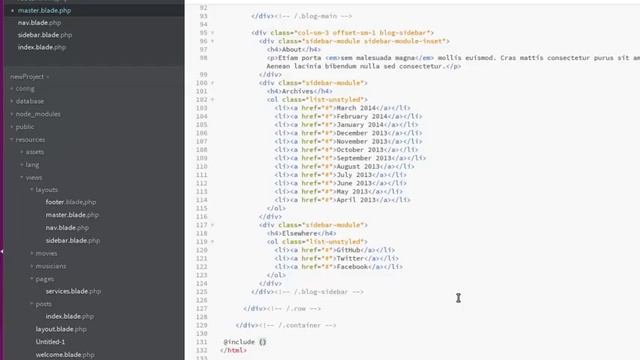Screen dimensions: 640x360
Task: Collapse code fold at line 100
Action: (x=212, y=83)
